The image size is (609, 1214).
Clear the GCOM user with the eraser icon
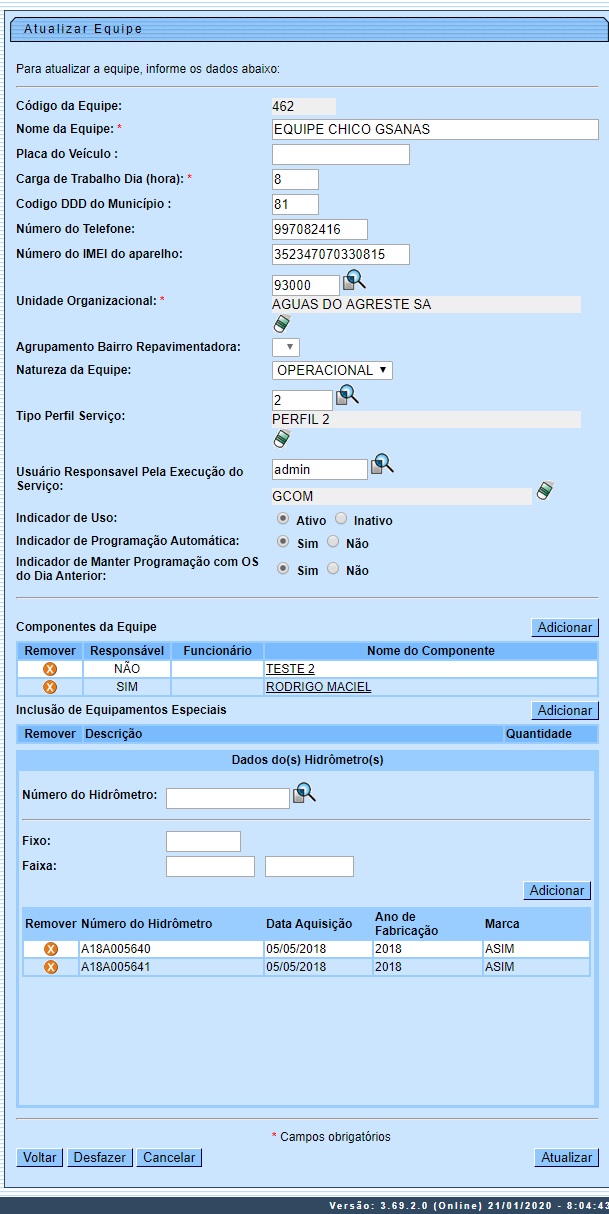(x=544, y=490)
